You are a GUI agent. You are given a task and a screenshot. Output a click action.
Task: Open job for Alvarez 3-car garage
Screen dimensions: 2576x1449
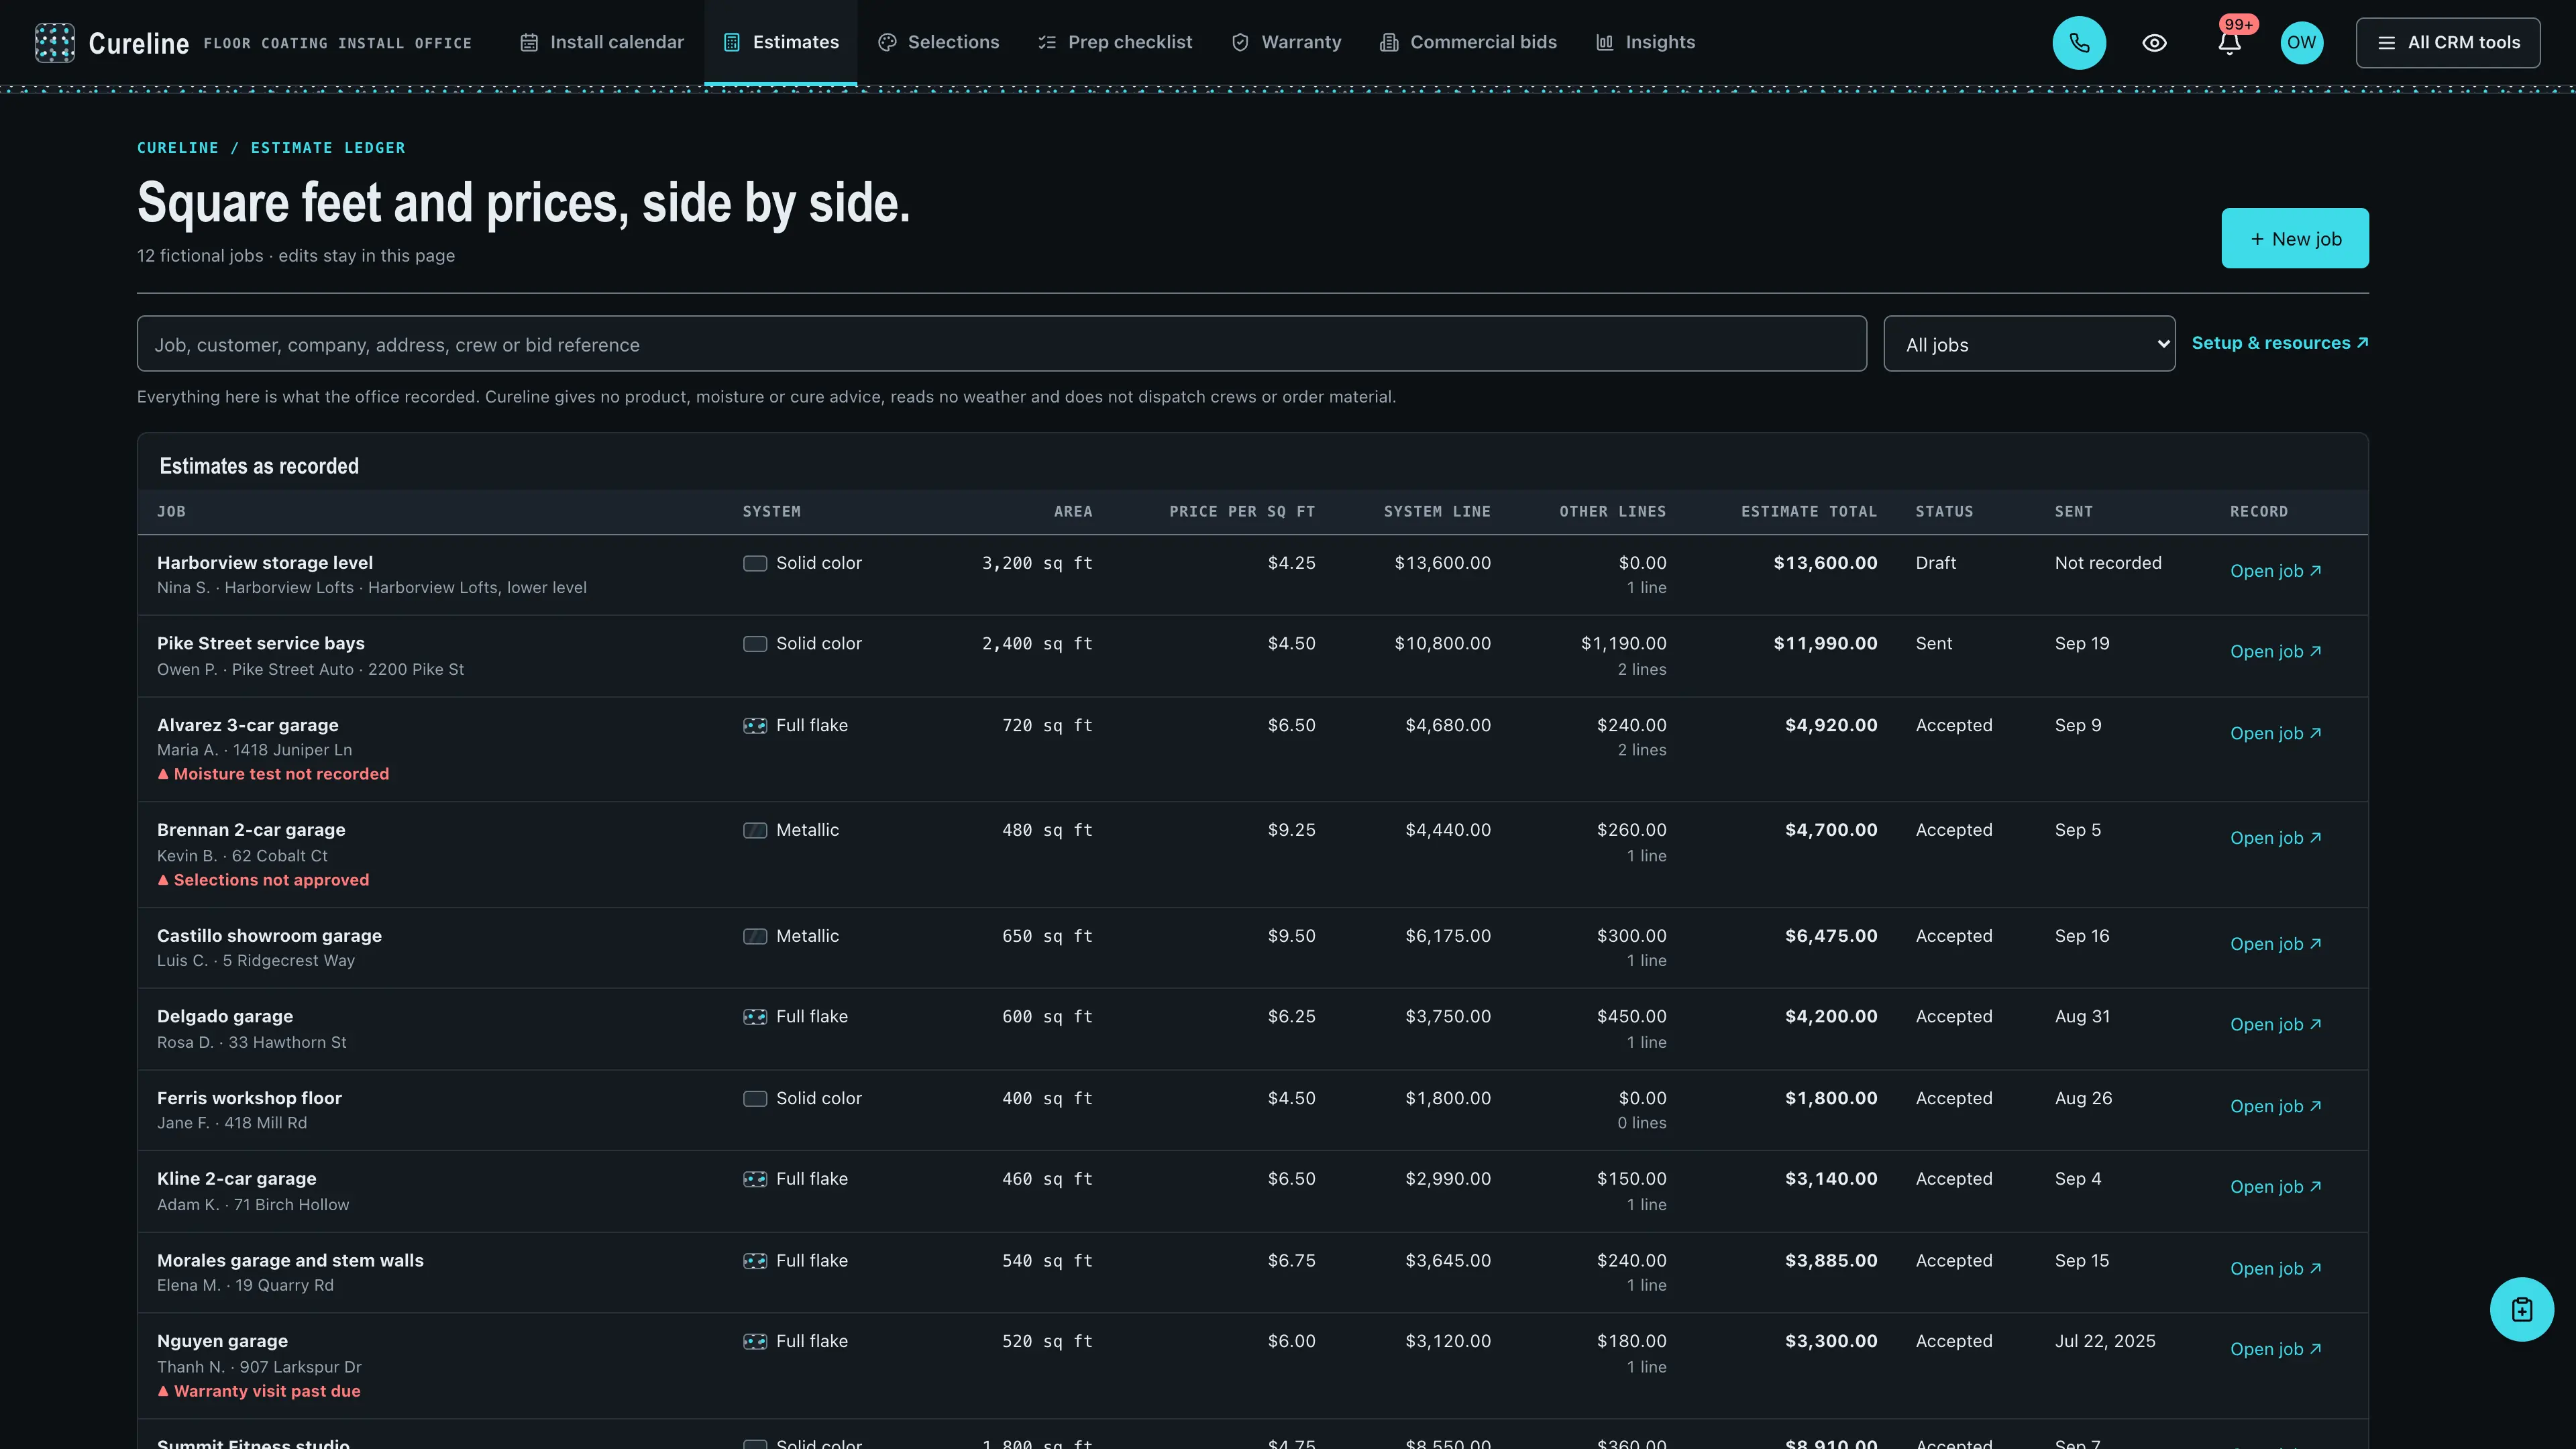(2275, 733)
